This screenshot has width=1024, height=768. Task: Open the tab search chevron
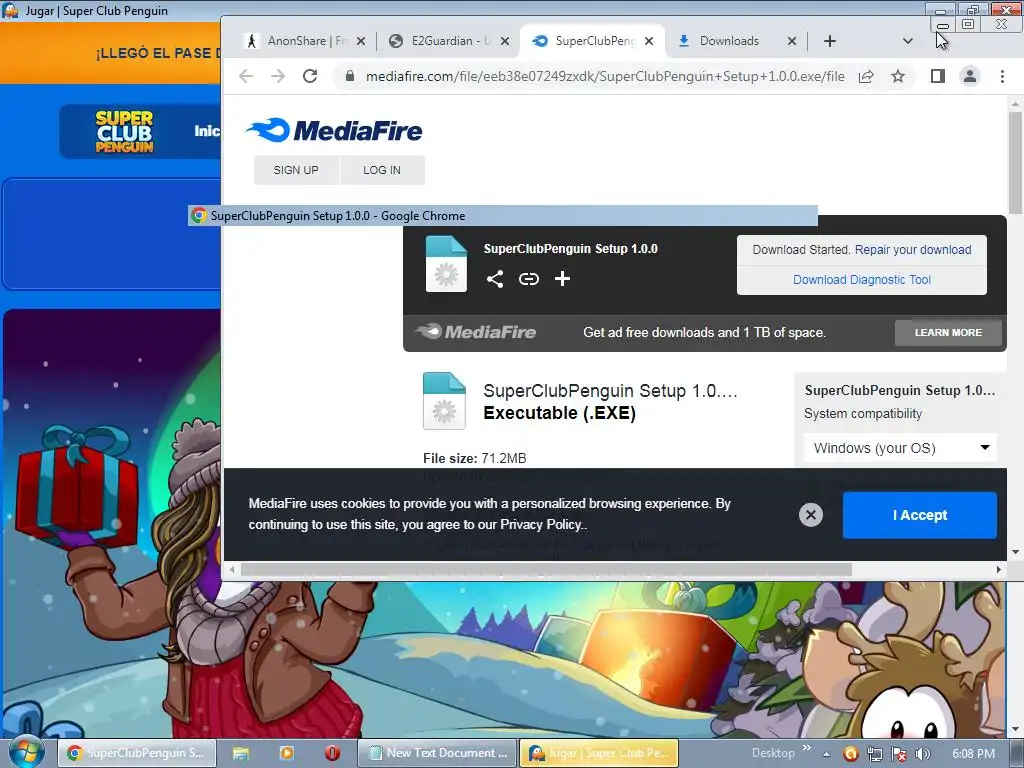pos(907,41)
